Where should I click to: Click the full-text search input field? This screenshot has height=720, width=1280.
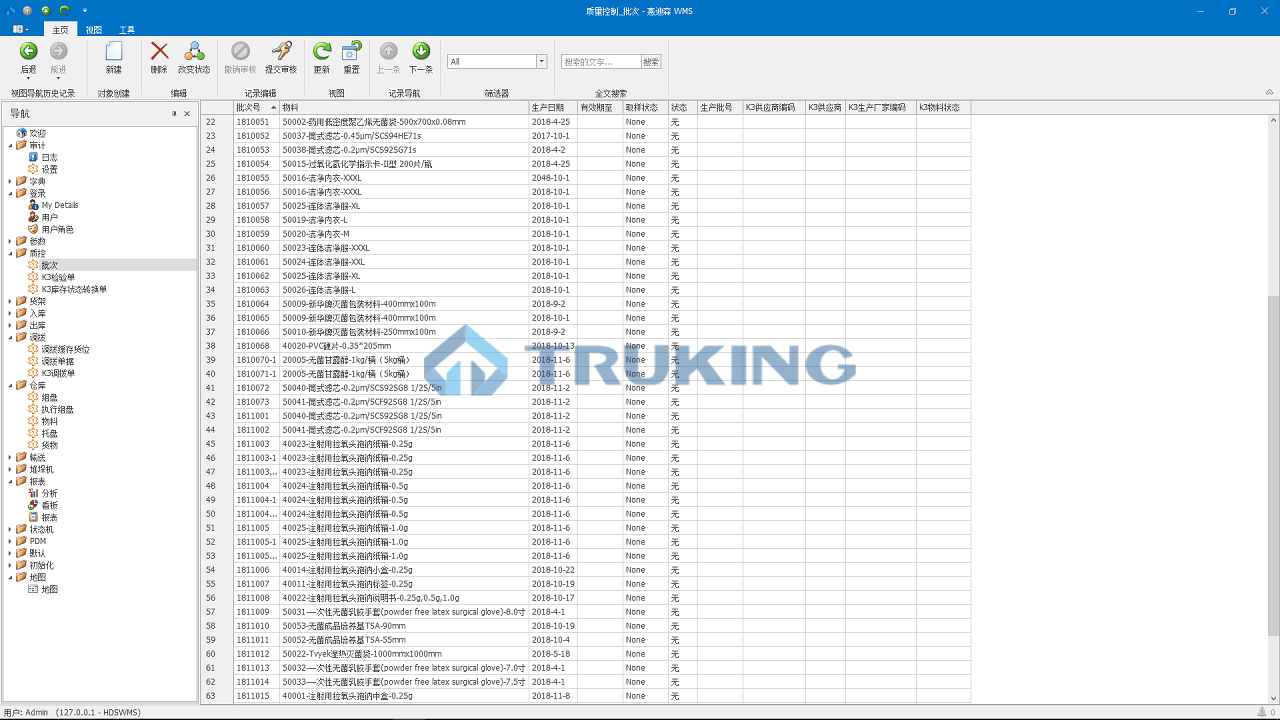click(600, 62)
